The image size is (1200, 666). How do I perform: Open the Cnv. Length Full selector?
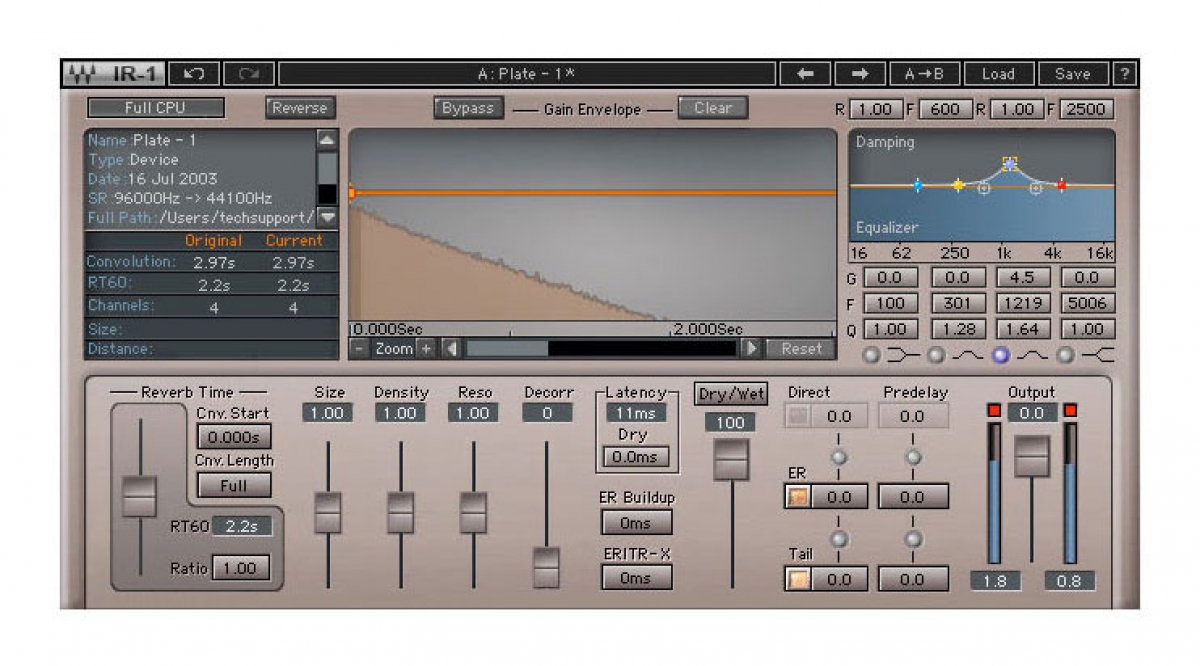[x=234, y=485]
